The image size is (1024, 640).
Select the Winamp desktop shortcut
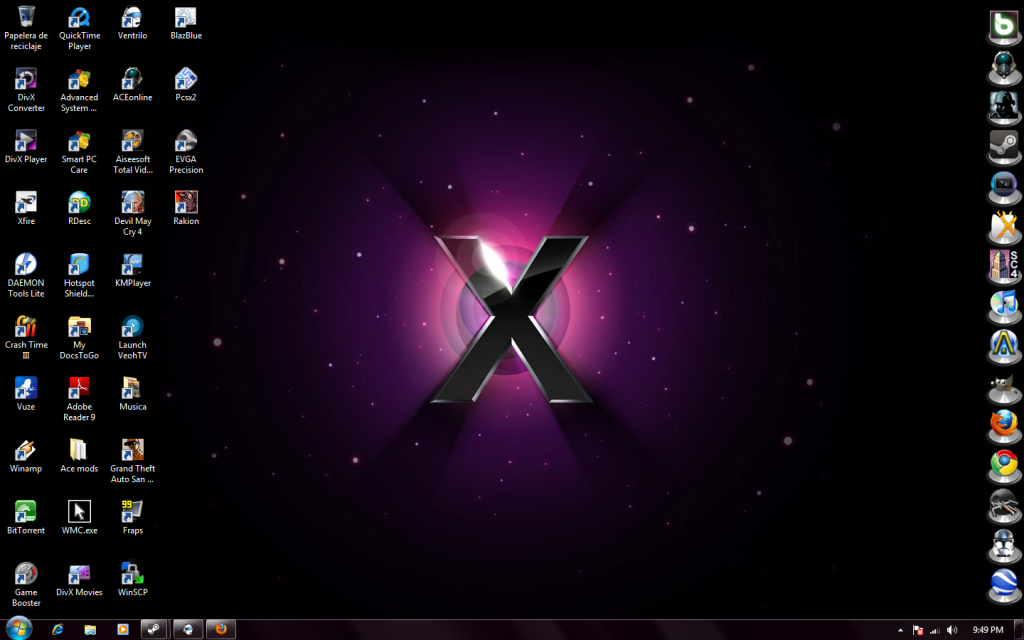[x=26, y=456]
